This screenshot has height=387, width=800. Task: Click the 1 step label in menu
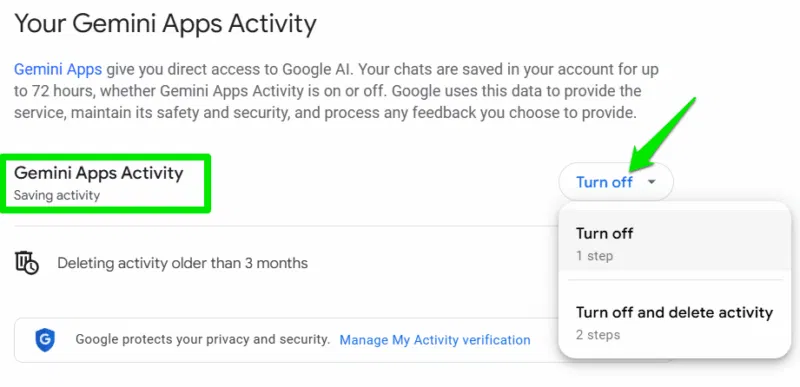click(594, 255)
